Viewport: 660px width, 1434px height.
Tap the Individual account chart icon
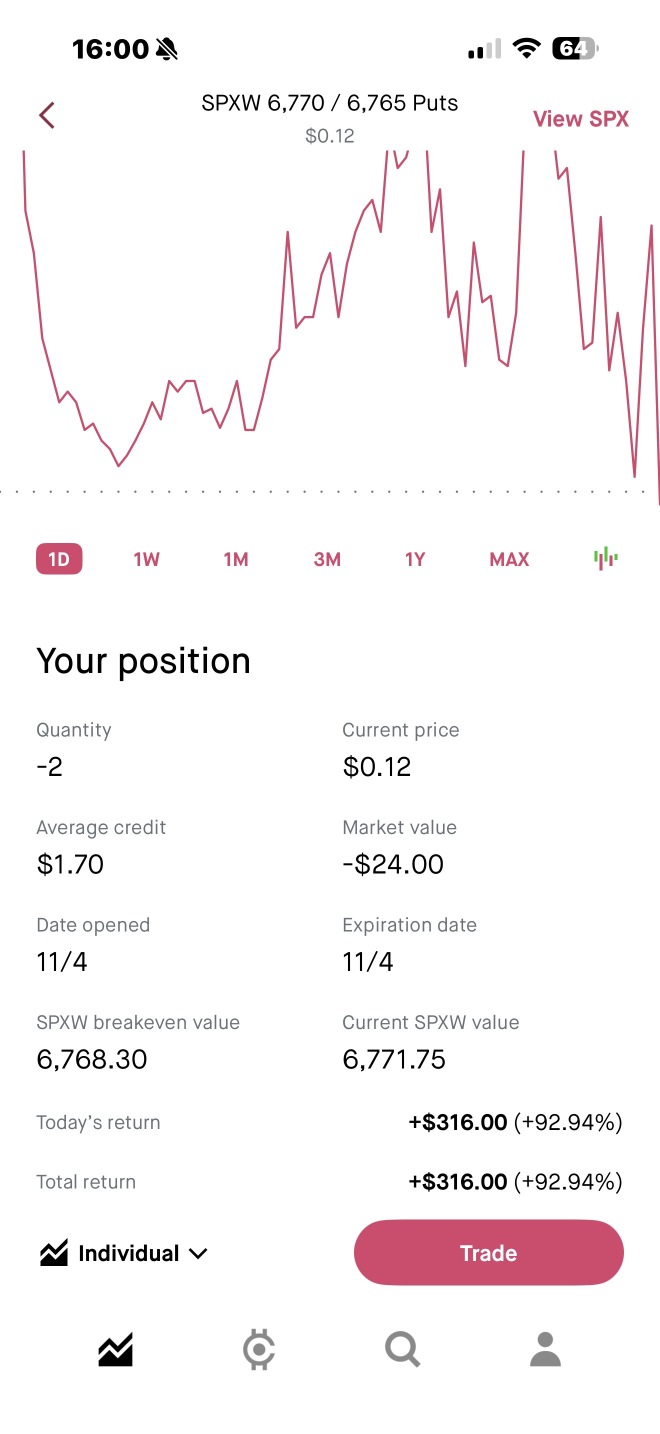[x=54, y=1253]
